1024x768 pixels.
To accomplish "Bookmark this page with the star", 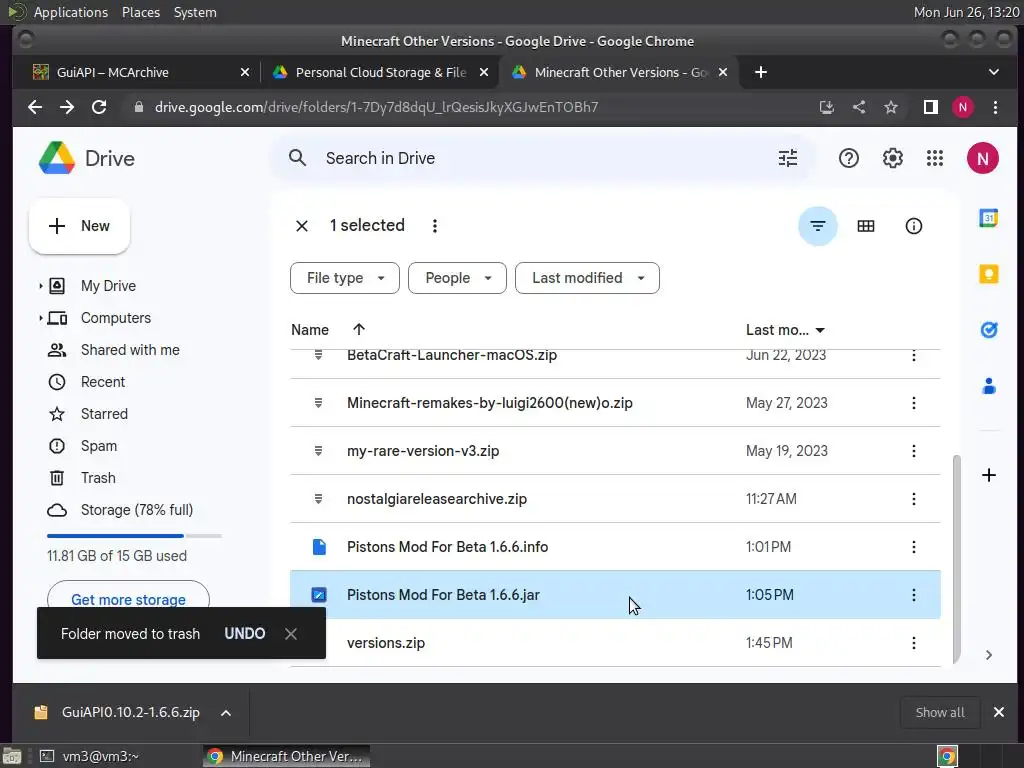I will coord(891,107).
